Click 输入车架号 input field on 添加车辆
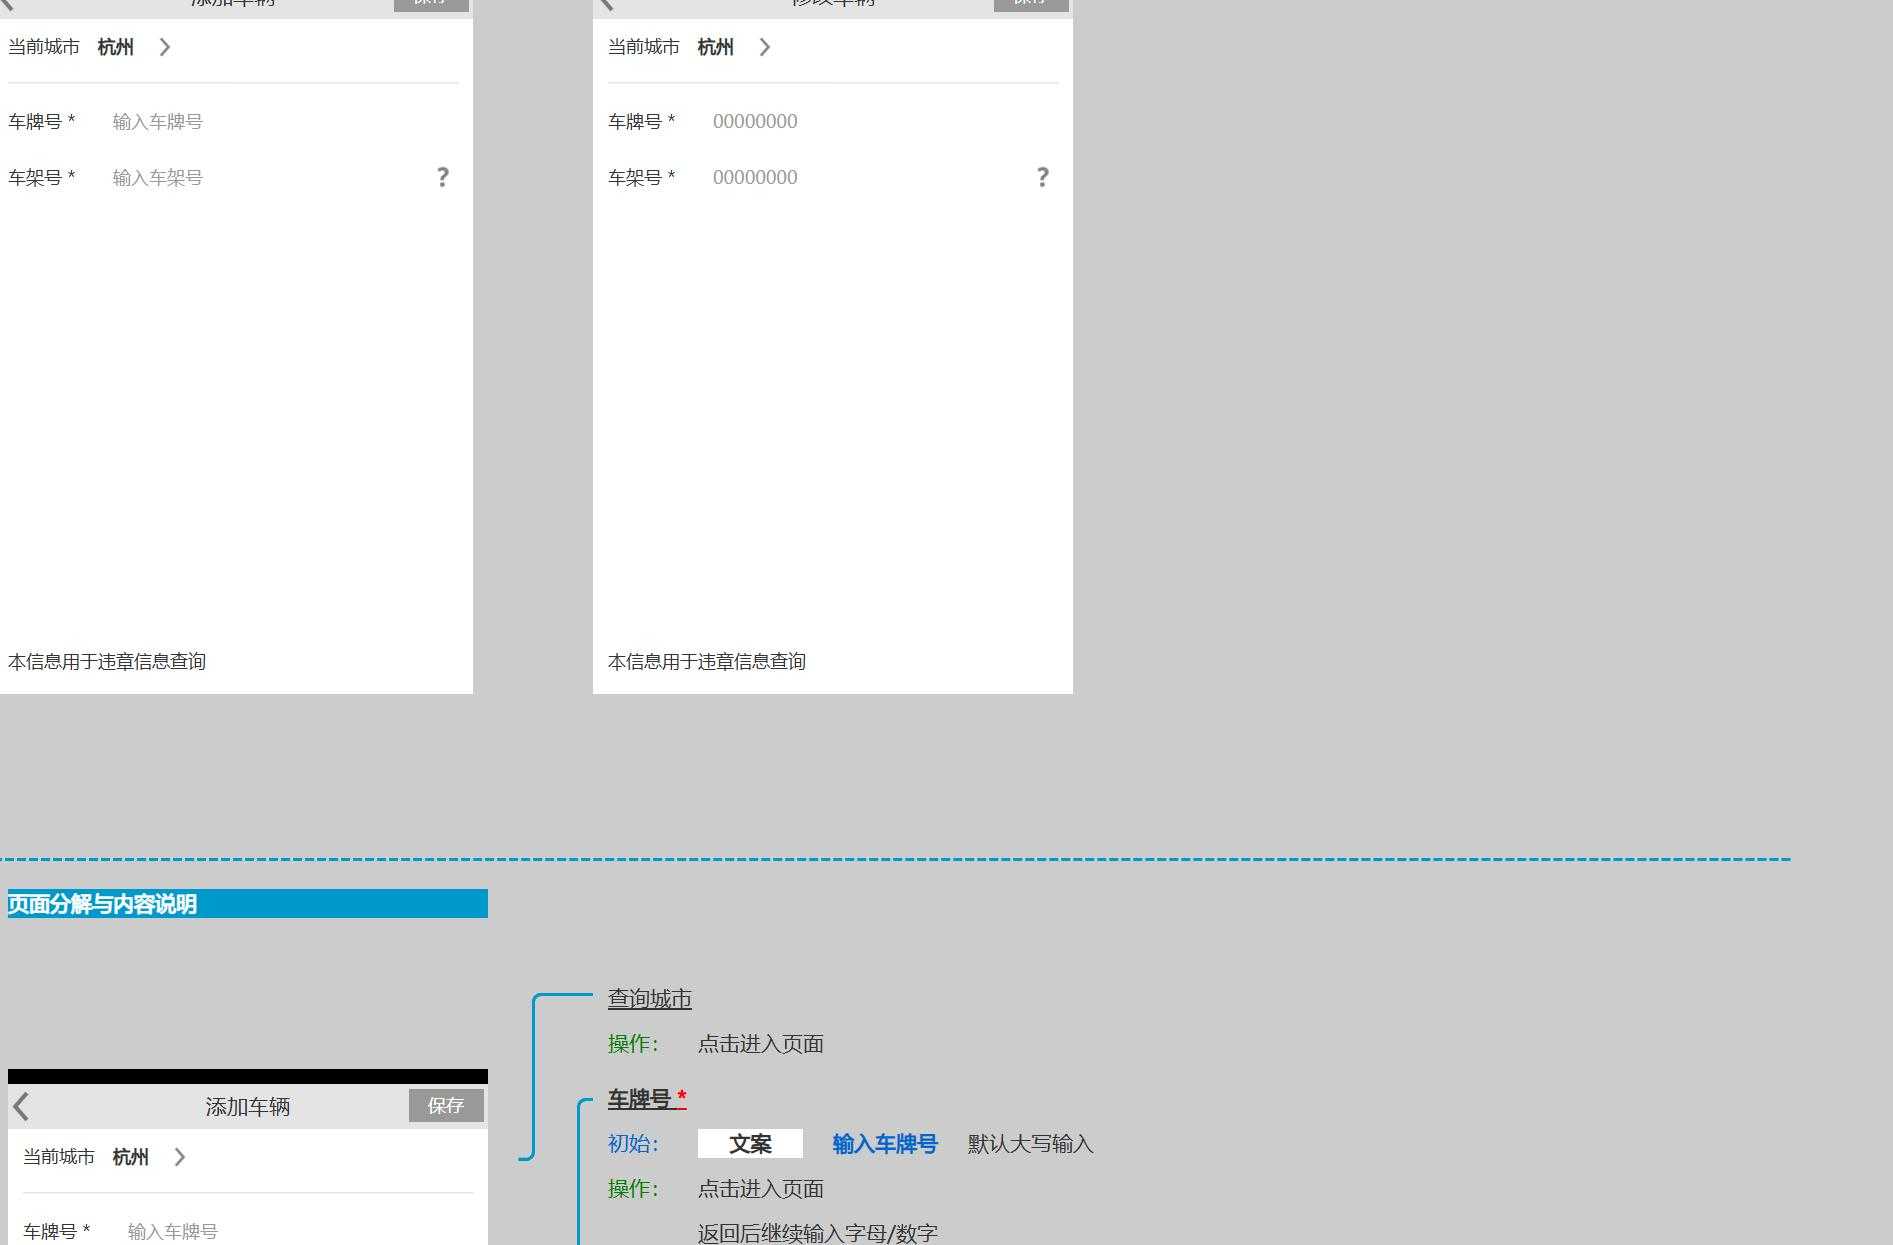This screenshot has height=1245, width=1893. pyautogui.click(x=157, y=177)
